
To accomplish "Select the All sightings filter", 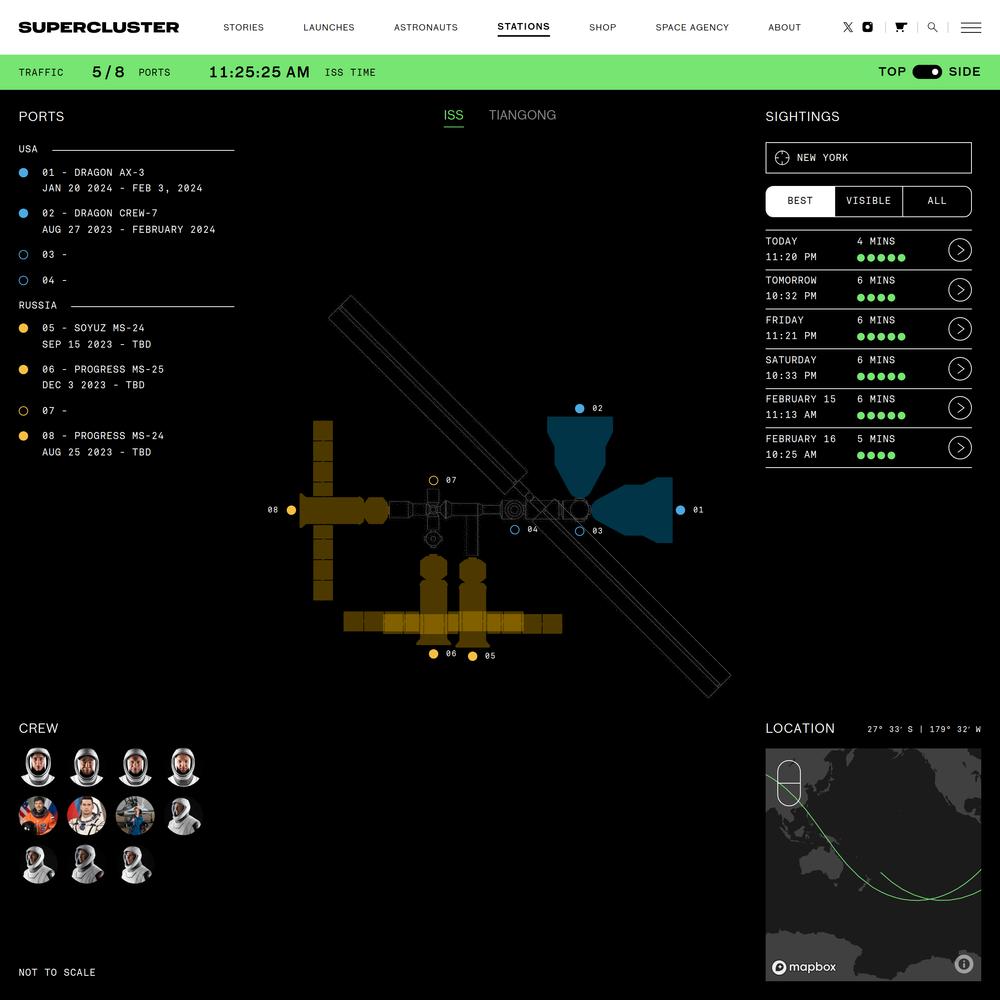I will tap(937, 201).
